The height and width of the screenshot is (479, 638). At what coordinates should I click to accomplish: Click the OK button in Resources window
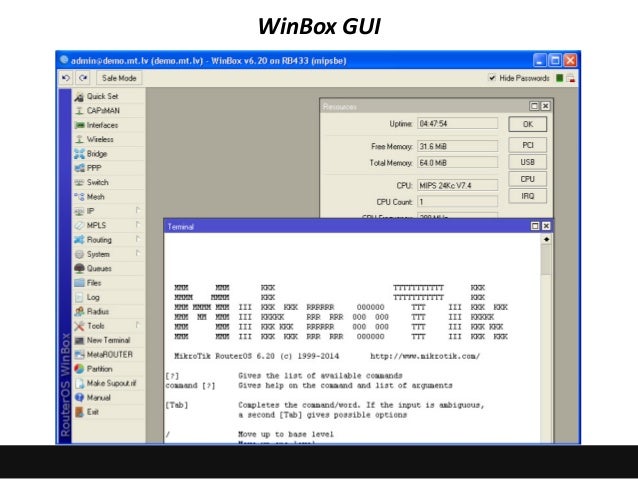click(x=527, y=124)
